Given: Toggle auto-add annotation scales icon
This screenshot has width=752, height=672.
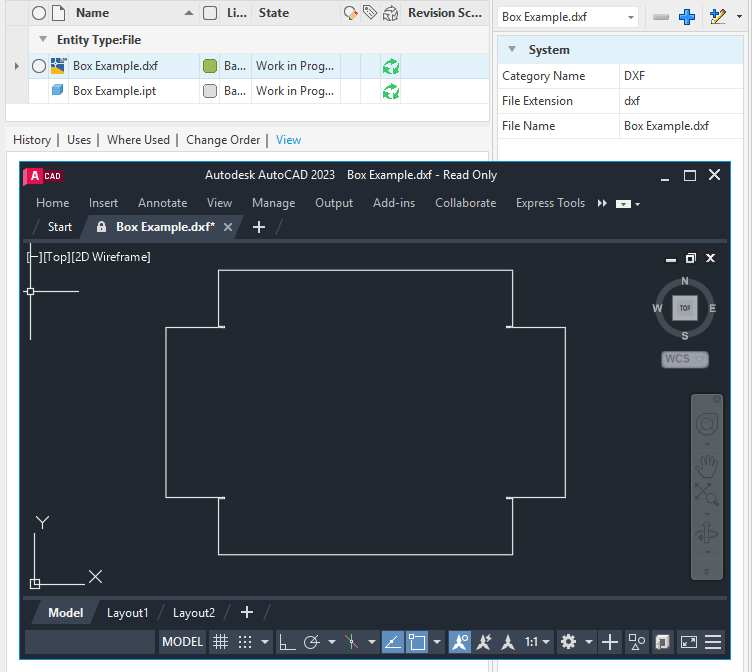Looking at the screenshot, I should click(483, 642).
